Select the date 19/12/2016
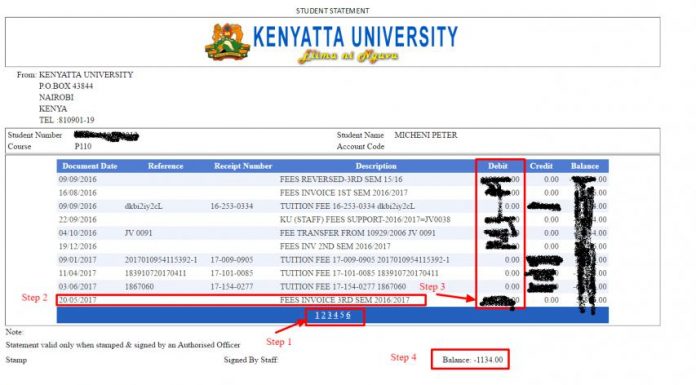This screenshot has width=696, height=385. point(78,246)
